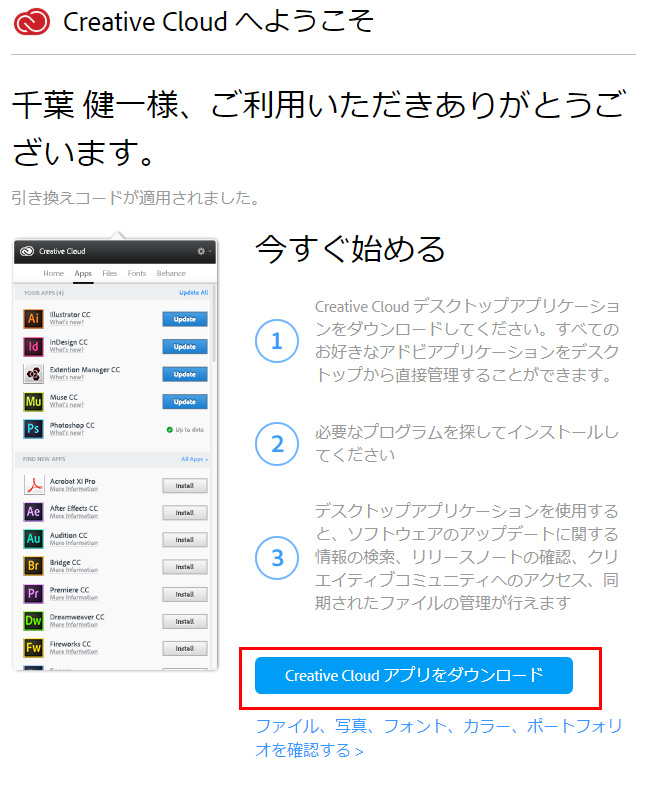Switch to the Files tab
Image resolution: width=646 pixels, height=786 pixels.
click(109, 273)
